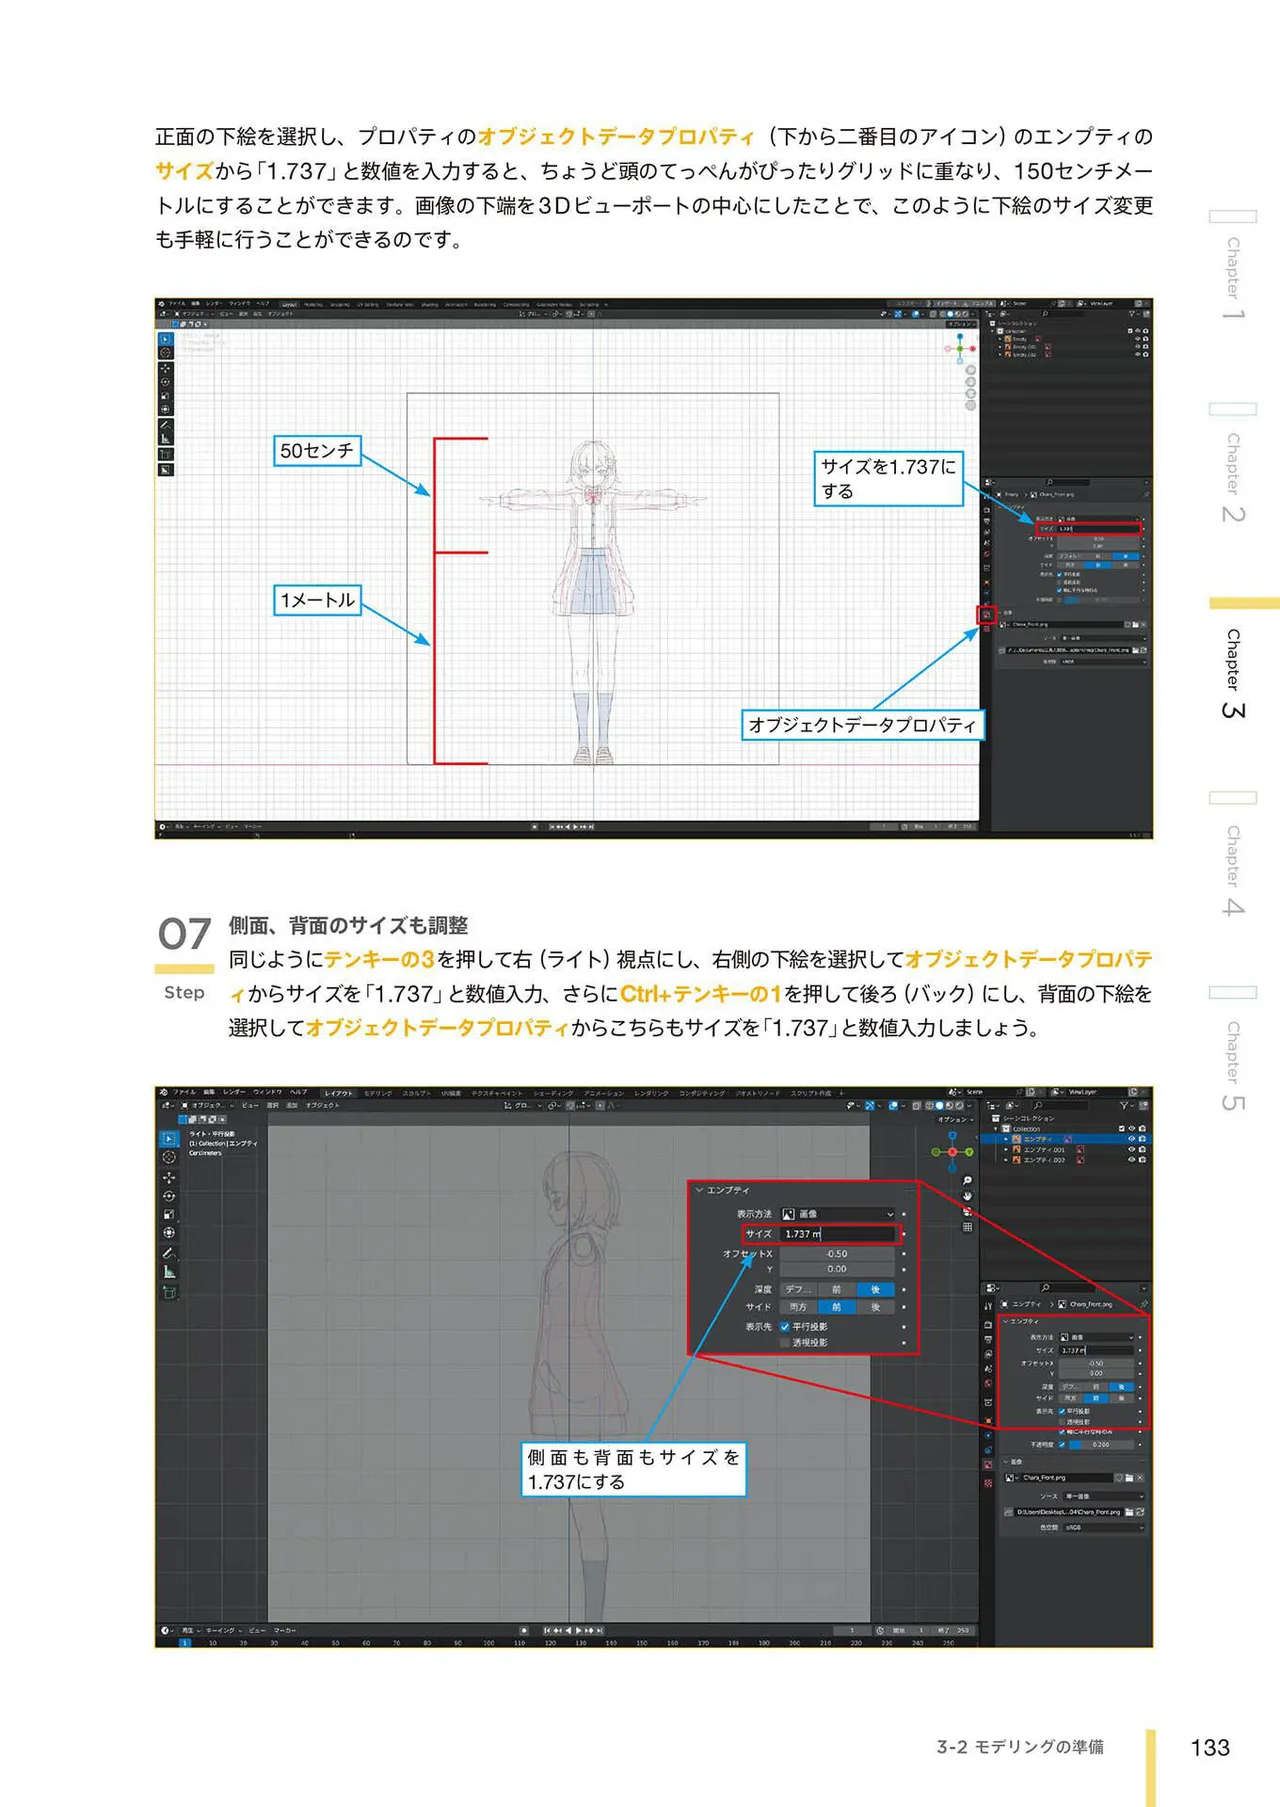Image resolution: width=1280 pixels, height=1807 pixels.
Task: Toggle the camera view gizmo in lower viewport
Action: tap(967, 1211)
